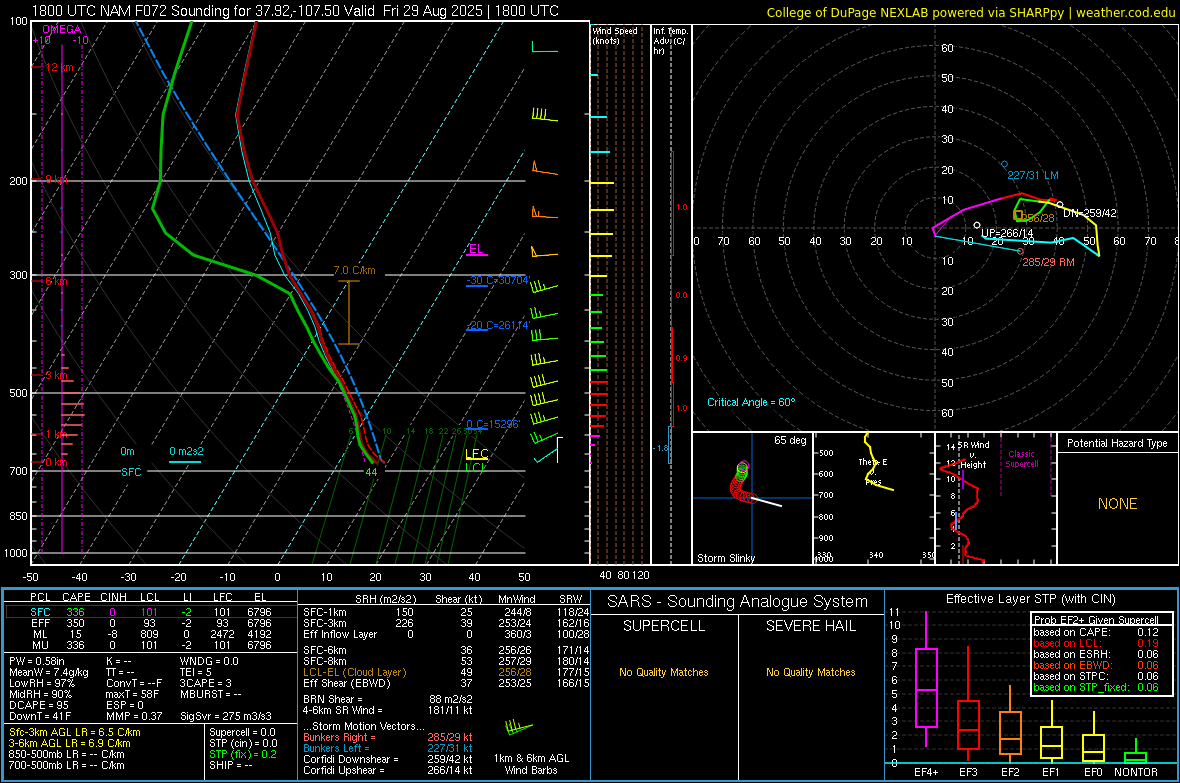Click No Quality Matches under SEVERE HAIL

click(810, 672)
